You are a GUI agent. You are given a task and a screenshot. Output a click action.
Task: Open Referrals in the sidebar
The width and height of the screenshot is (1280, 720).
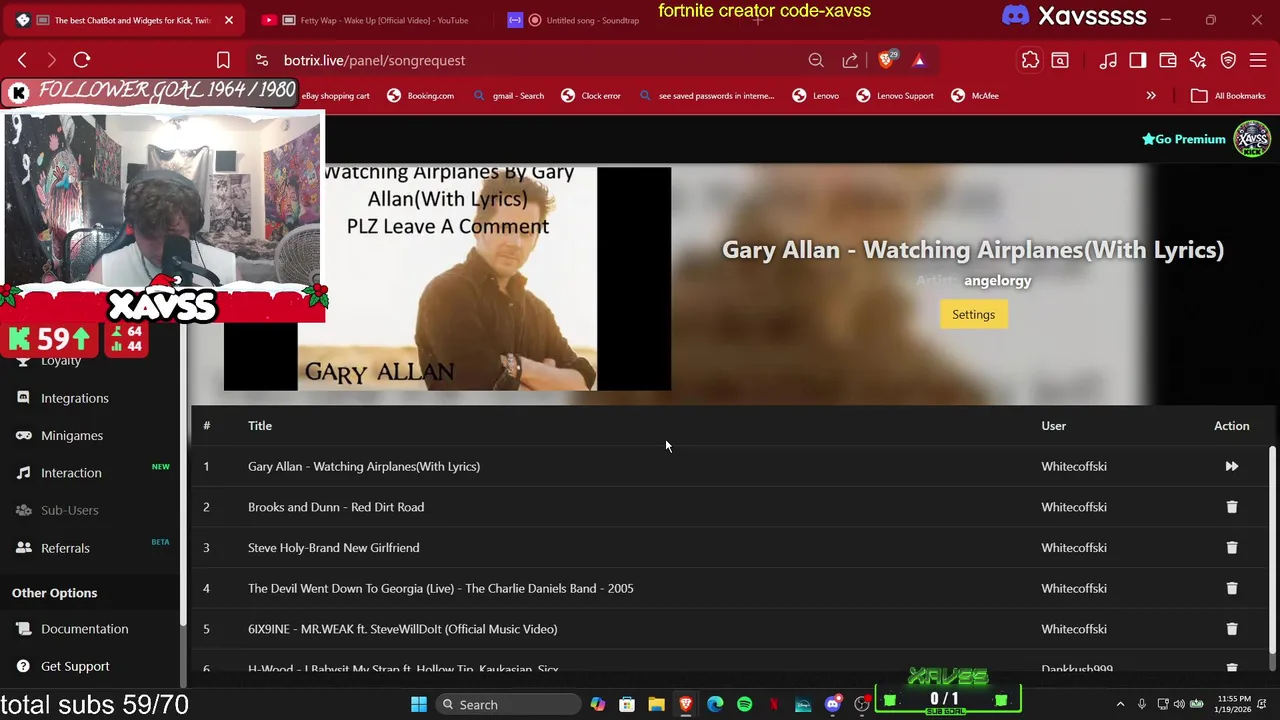point(65,548)
